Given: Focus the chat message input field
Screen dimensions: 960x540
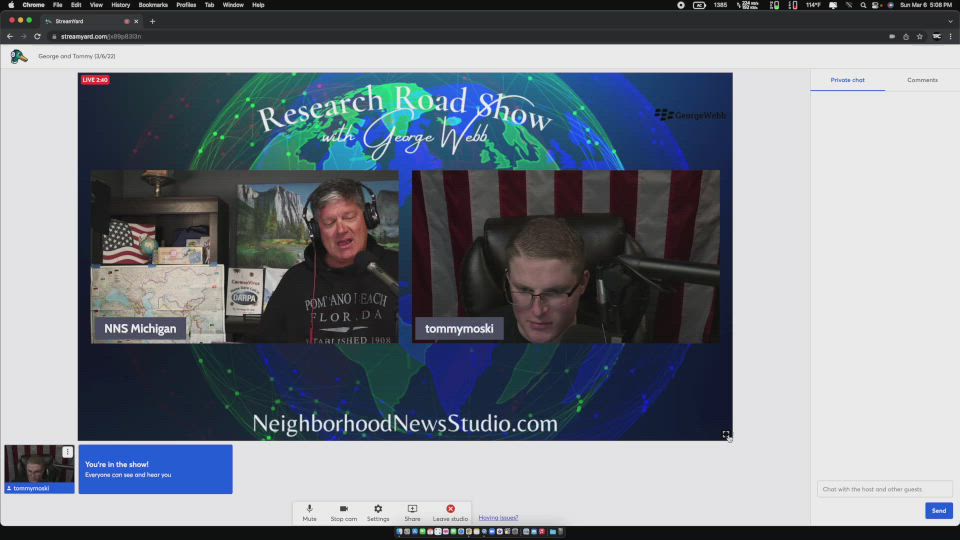Looking at the screenshot, I should 884,489.
